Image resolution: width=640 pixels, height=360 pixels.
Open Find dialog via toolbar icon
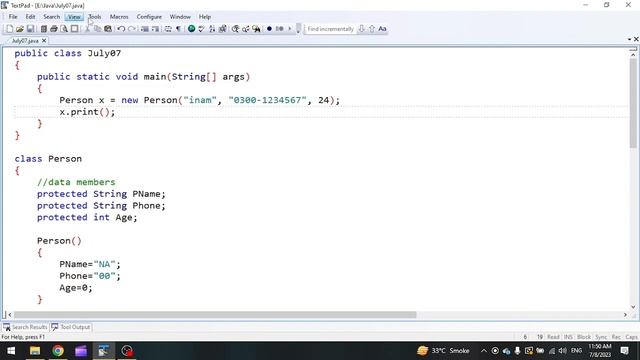(x=236, y=29)
